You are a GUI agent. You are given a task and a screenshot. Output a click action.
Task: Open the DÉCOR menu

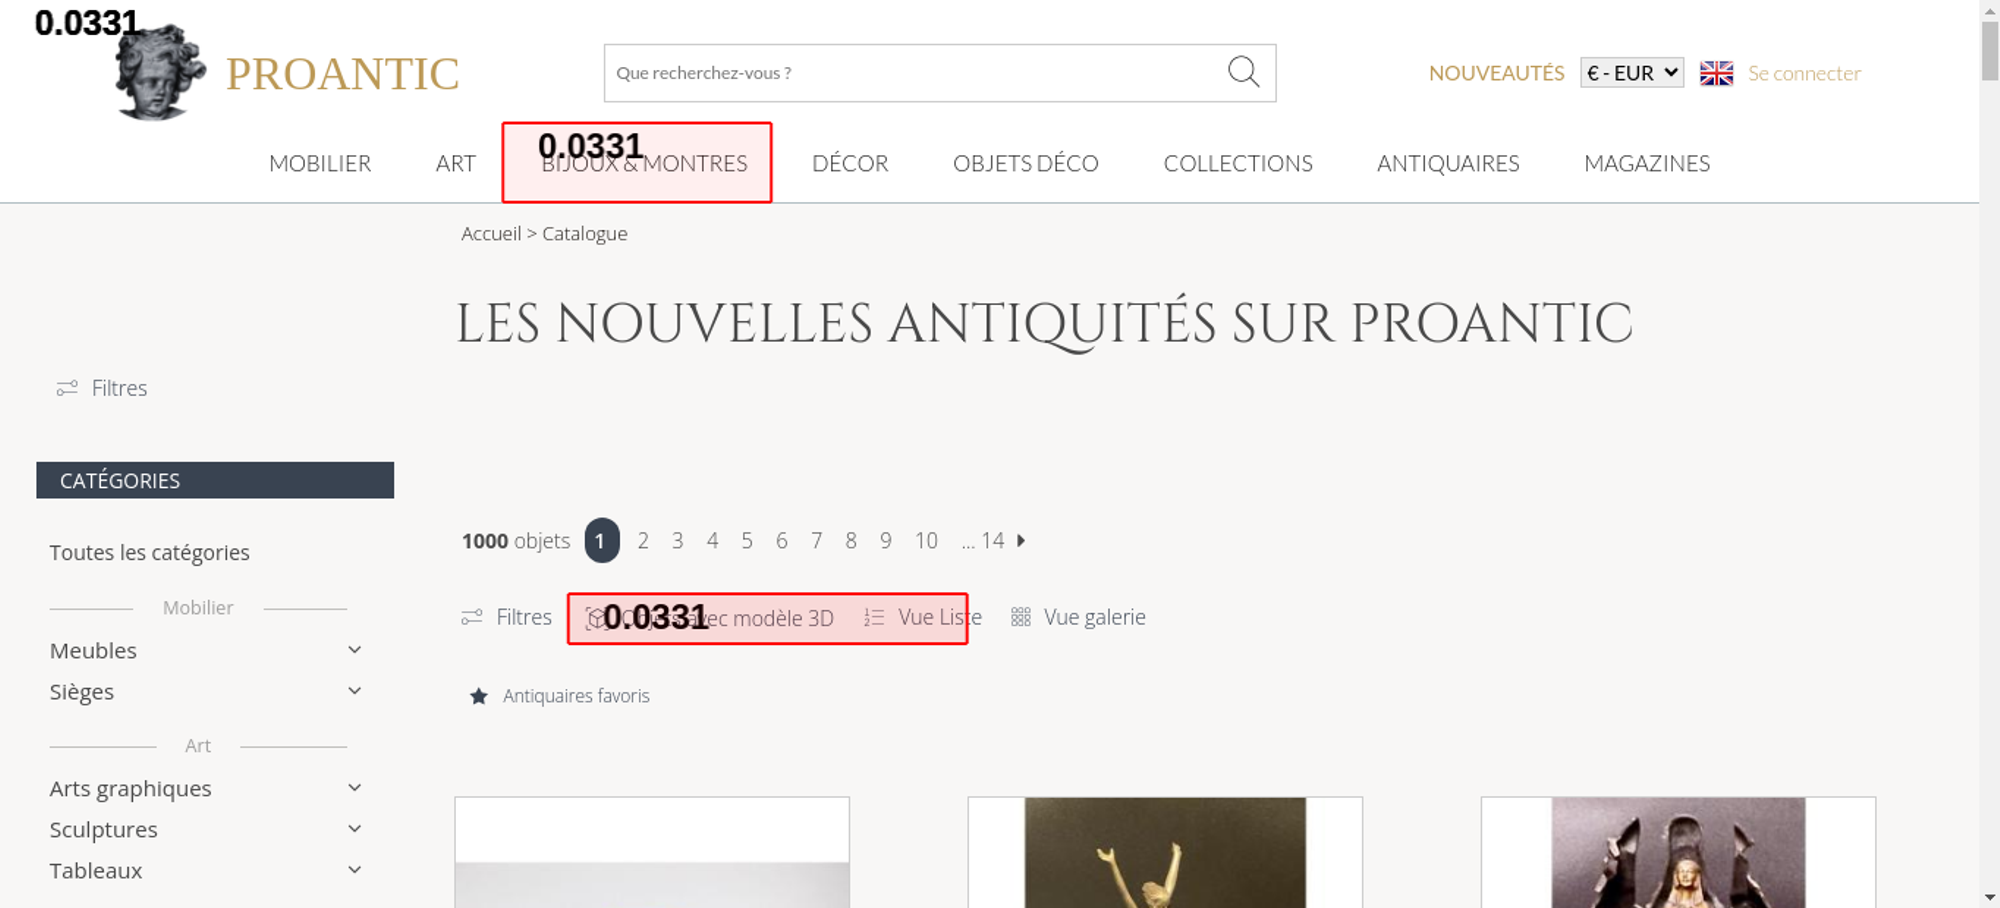pyautogui.click(x=850, y=163)
